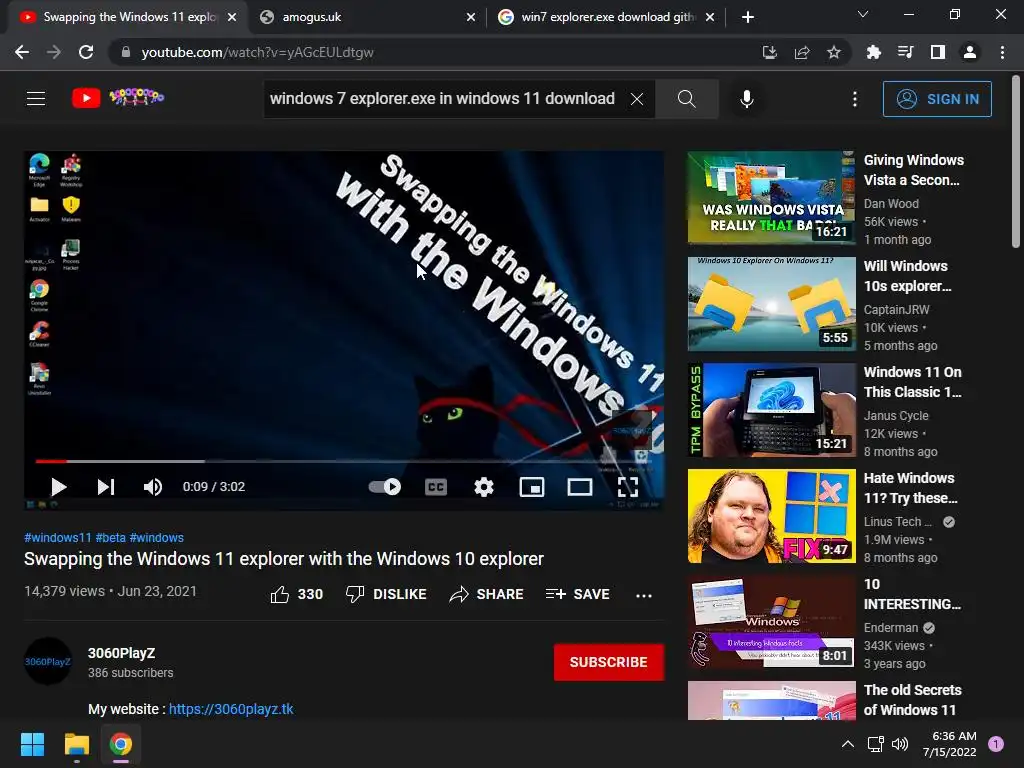
Task: Open the YouTube hamburger guide menu
Action: coord(36,99)
